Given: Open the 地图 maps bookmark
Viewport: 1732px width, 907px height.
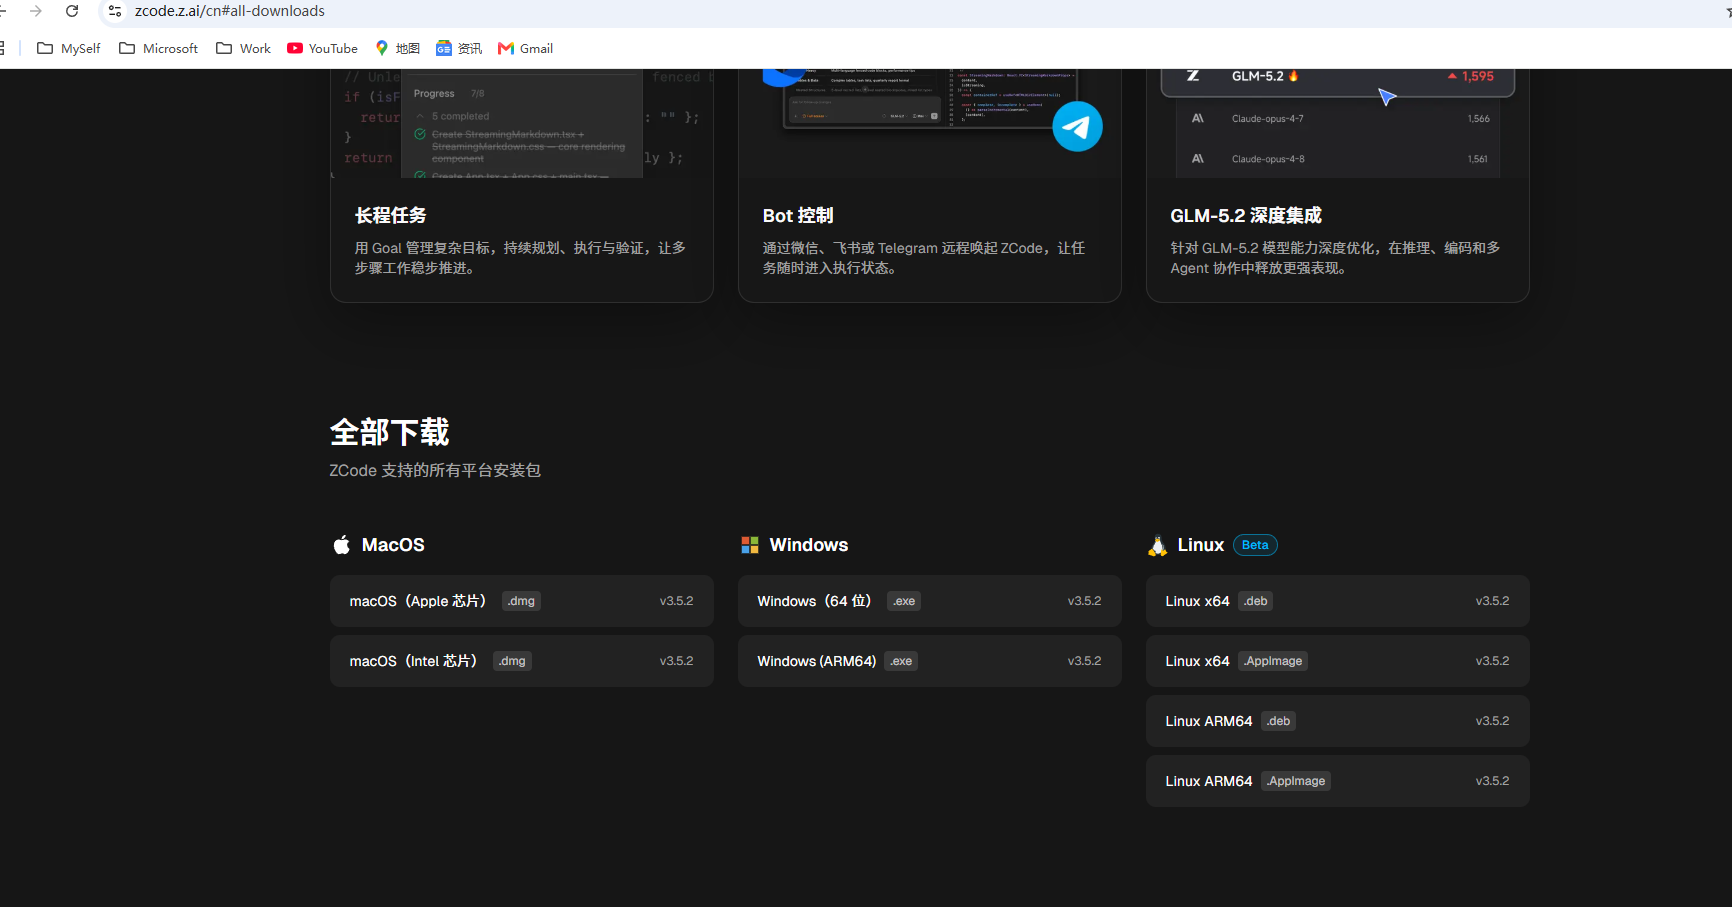Looking at the screenshot, I should pyautogui.click(x=397, y=48).
